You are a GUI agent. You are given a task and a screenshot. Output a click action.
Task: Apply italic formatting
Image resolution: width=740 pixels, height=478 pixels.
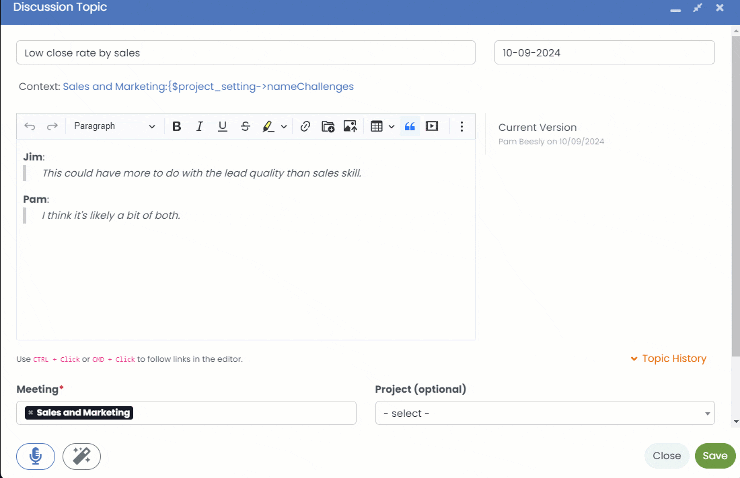click(x=199, y=127)
